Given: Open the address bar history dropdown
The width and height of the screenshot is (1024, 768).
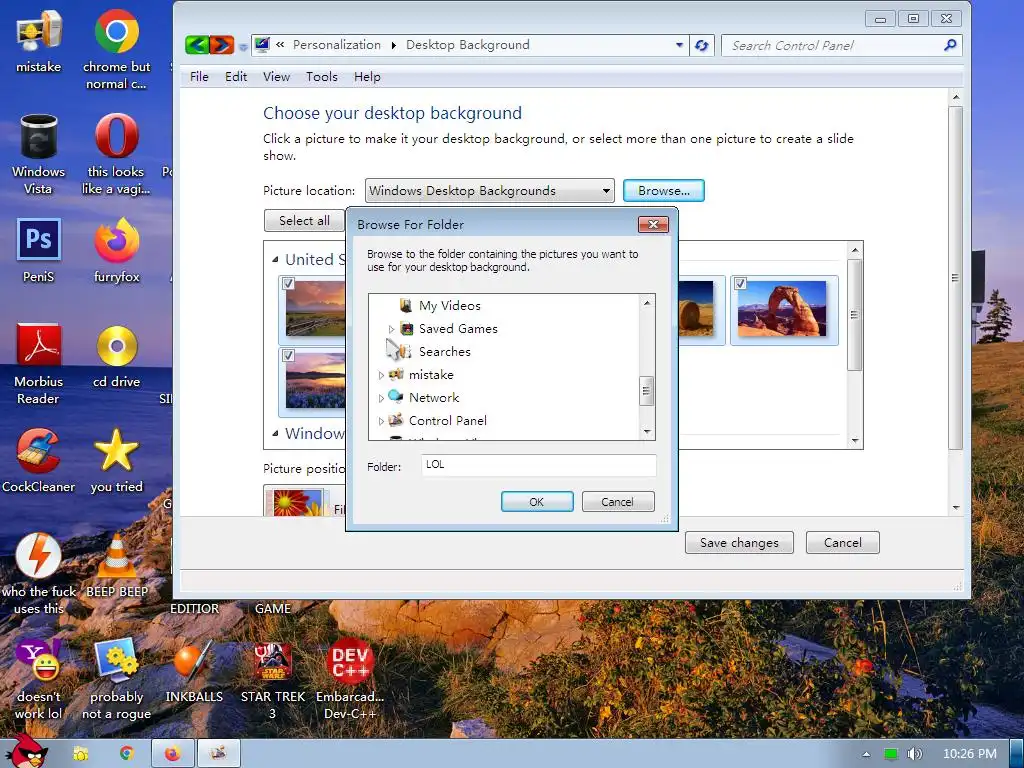Looking at the screenshot, I should (x=679, y=45).
